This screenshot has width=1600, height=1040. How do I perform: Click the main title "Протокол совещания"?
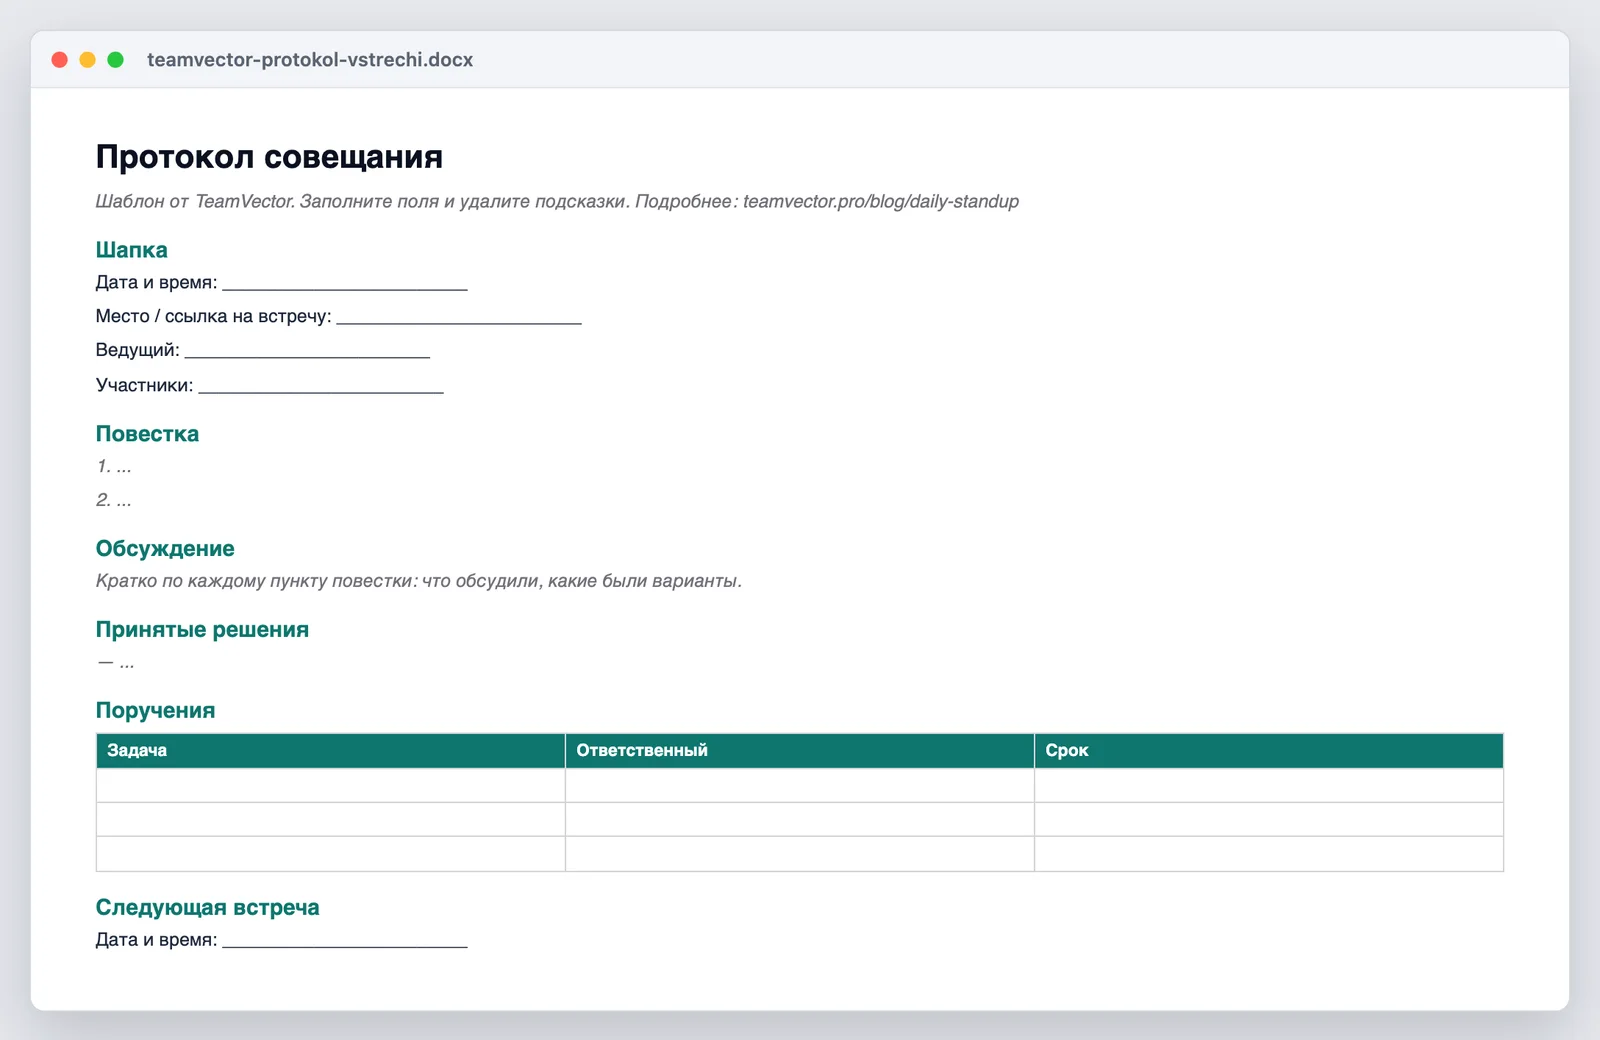(269, 157)
